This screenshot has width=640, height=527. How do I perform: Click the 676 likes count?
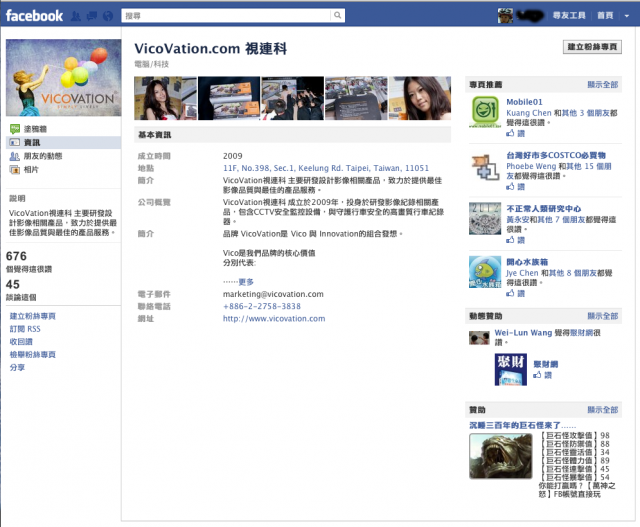pyautogui.click(x=16, y=256)
